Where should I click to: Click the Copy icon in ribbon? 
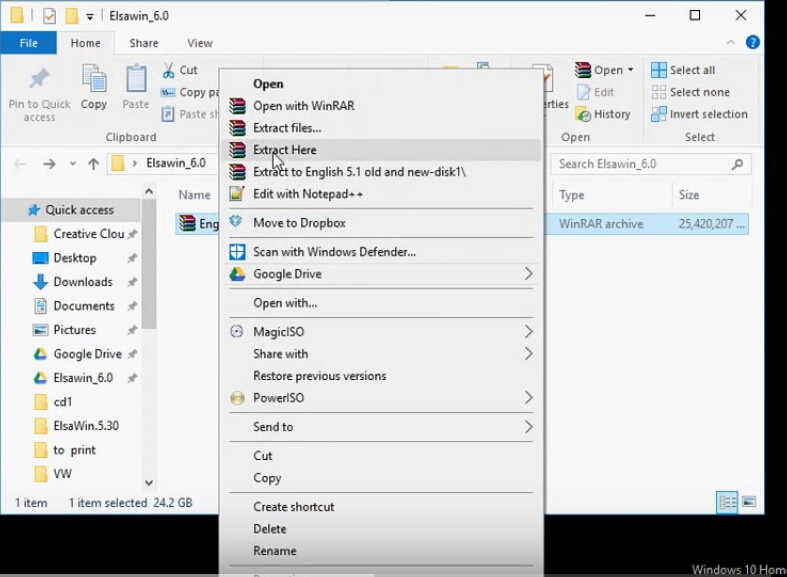(x=94, y=79)
